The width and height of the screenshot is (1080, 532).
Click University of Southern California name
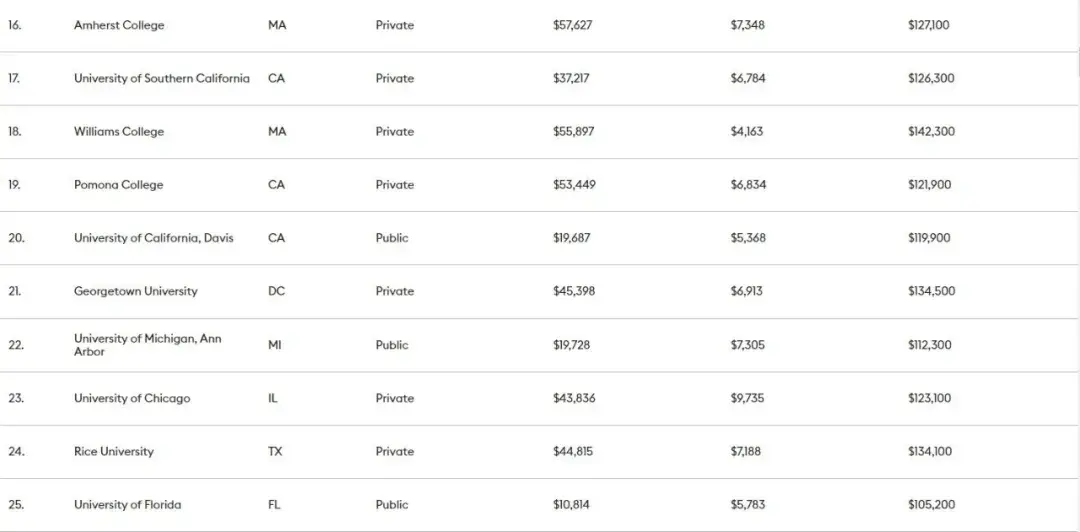pos(161,78)
